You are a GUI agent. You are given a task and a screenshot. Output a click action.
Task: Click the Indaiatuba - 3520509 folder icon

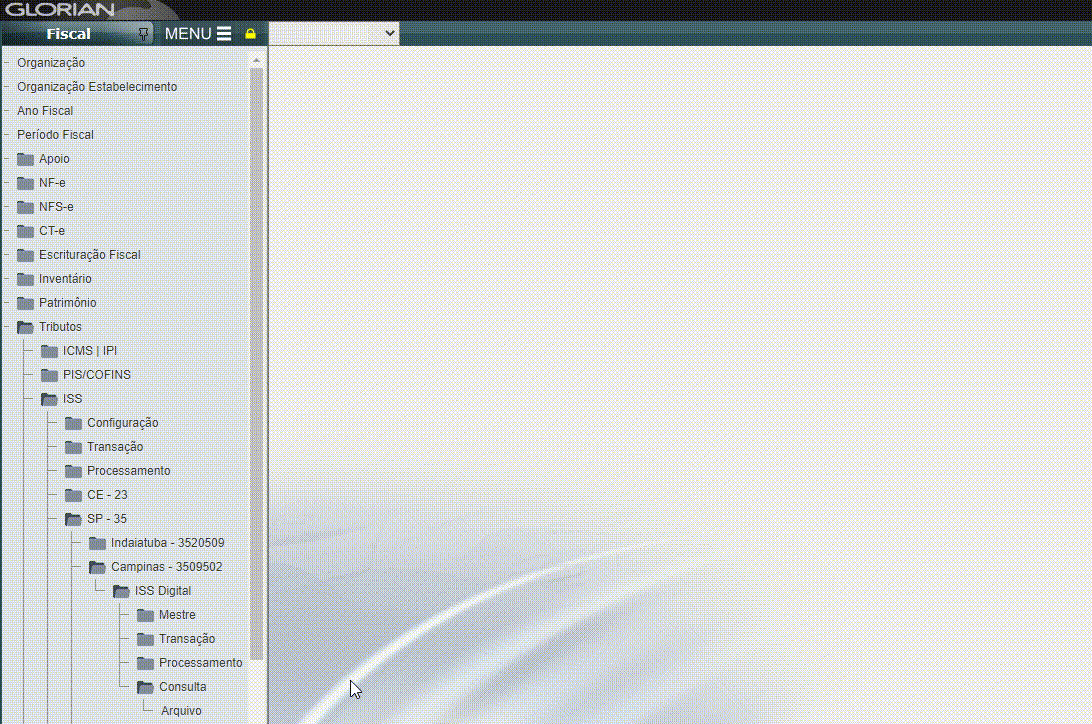coord(97,543)
